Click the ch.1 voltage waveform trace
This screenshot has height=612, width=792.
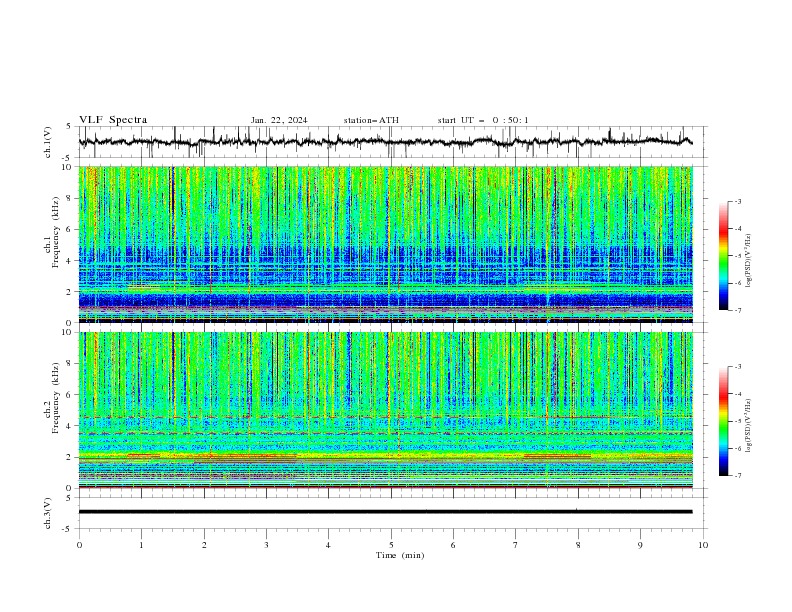[385, 142]
